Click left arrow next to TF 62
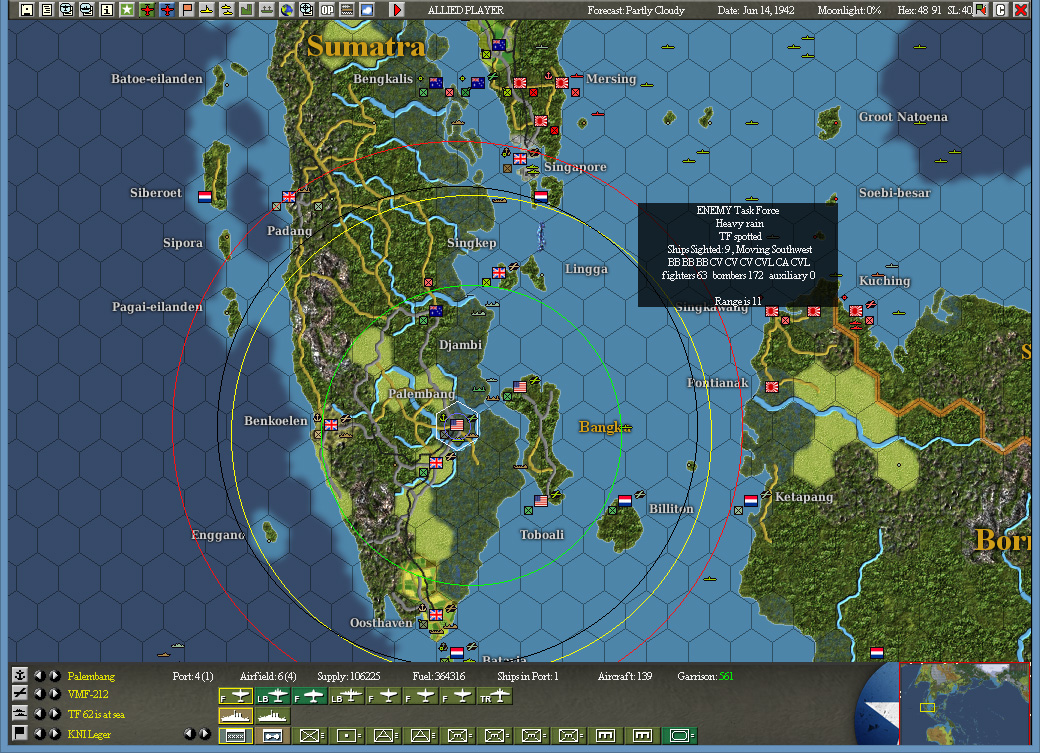Viewport: 1040px width, 753px height. tap(40, 714)
